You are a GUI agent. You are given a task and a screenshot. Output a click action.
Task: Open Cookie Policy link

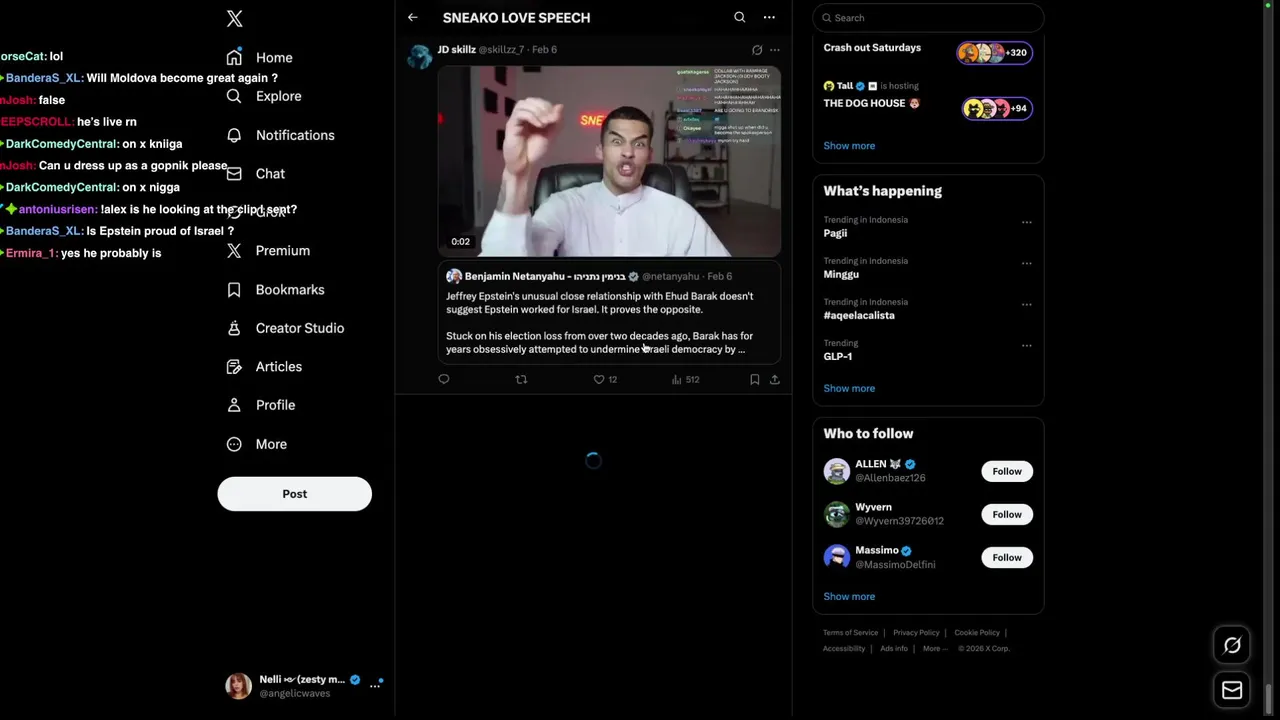coord(977,633)
